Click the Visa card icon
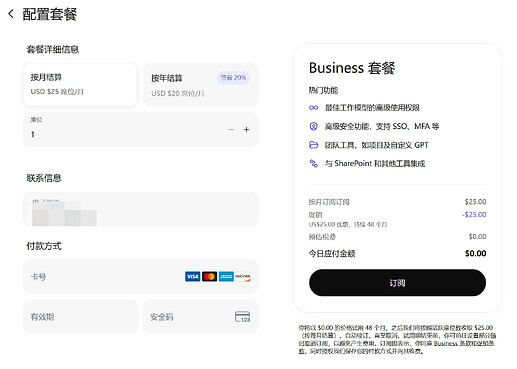The image size is (517, 369). [x=192, y=277]
